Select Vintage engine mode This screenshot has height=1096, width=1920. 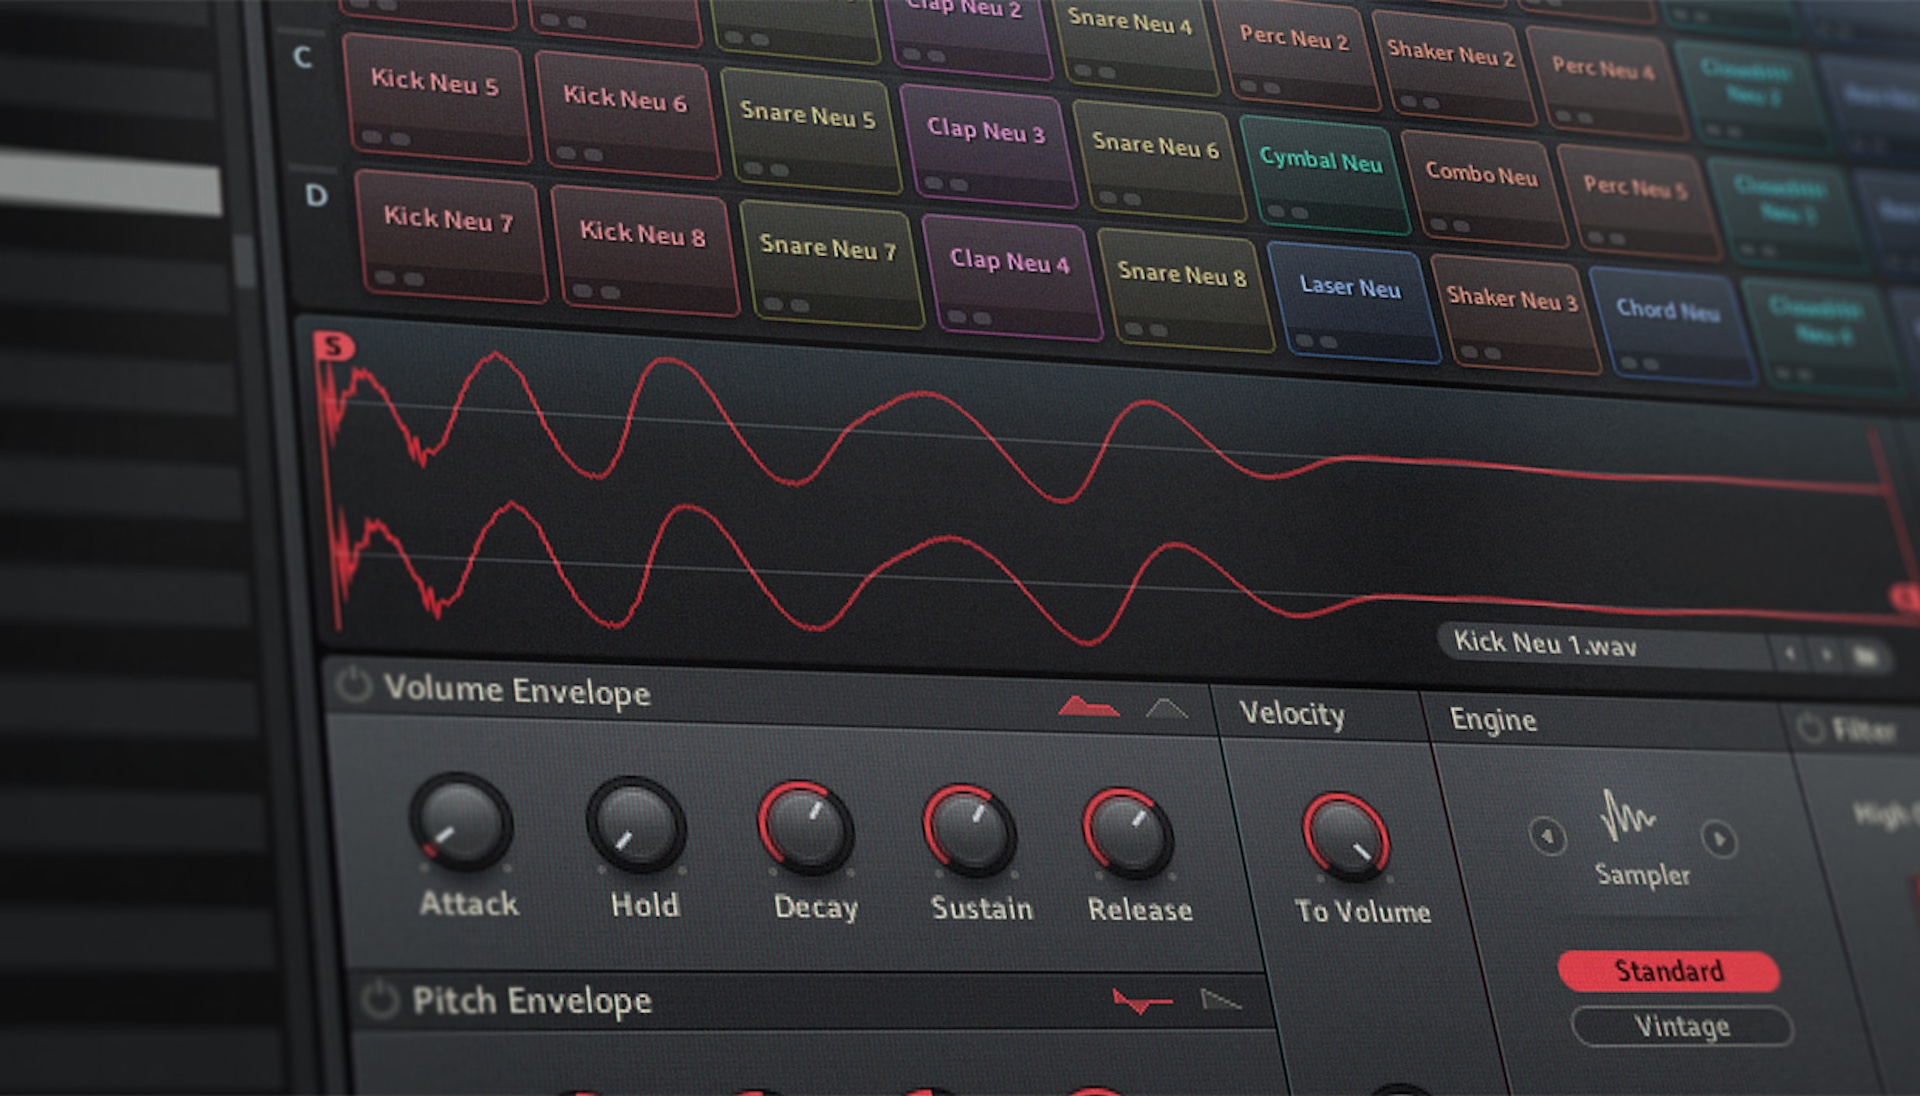coord(1681,1026)
